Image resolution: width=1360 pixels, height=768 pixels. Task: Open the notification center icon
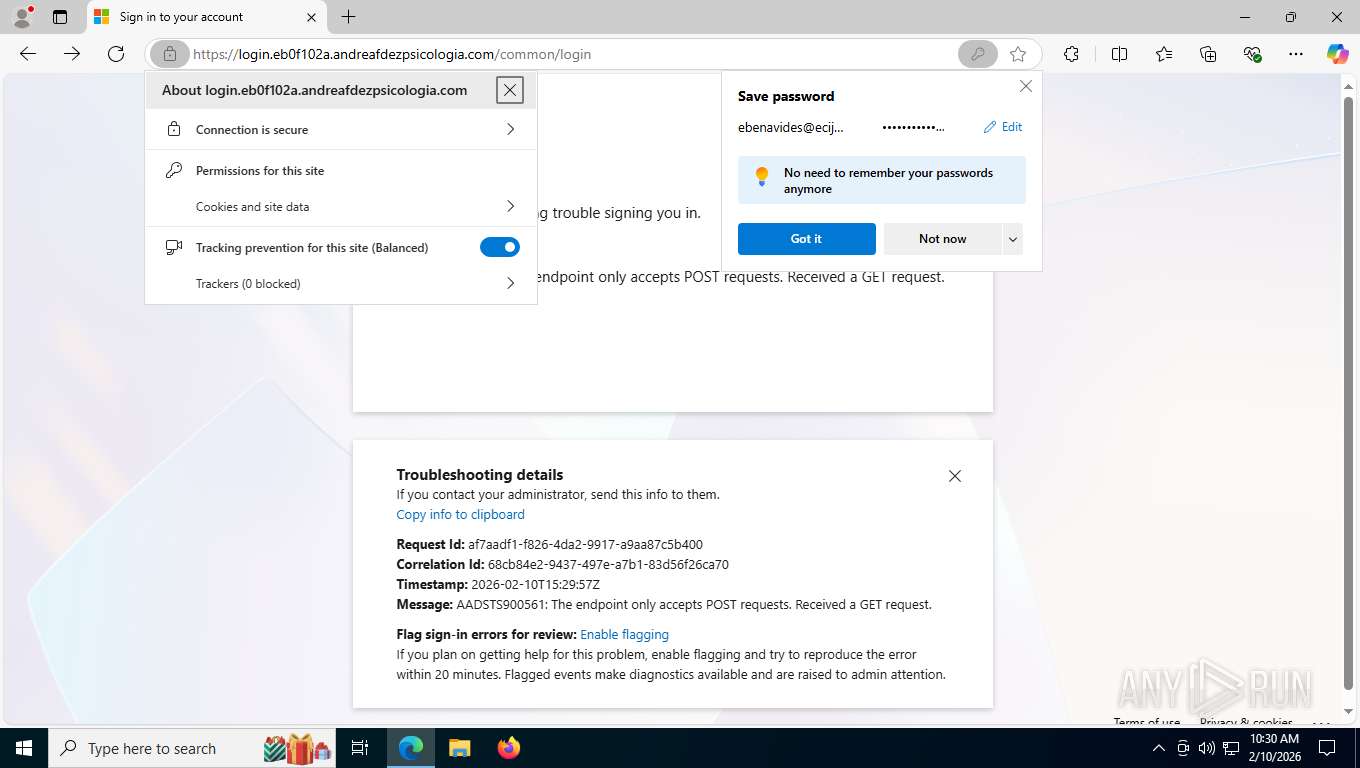point(1327,748)
